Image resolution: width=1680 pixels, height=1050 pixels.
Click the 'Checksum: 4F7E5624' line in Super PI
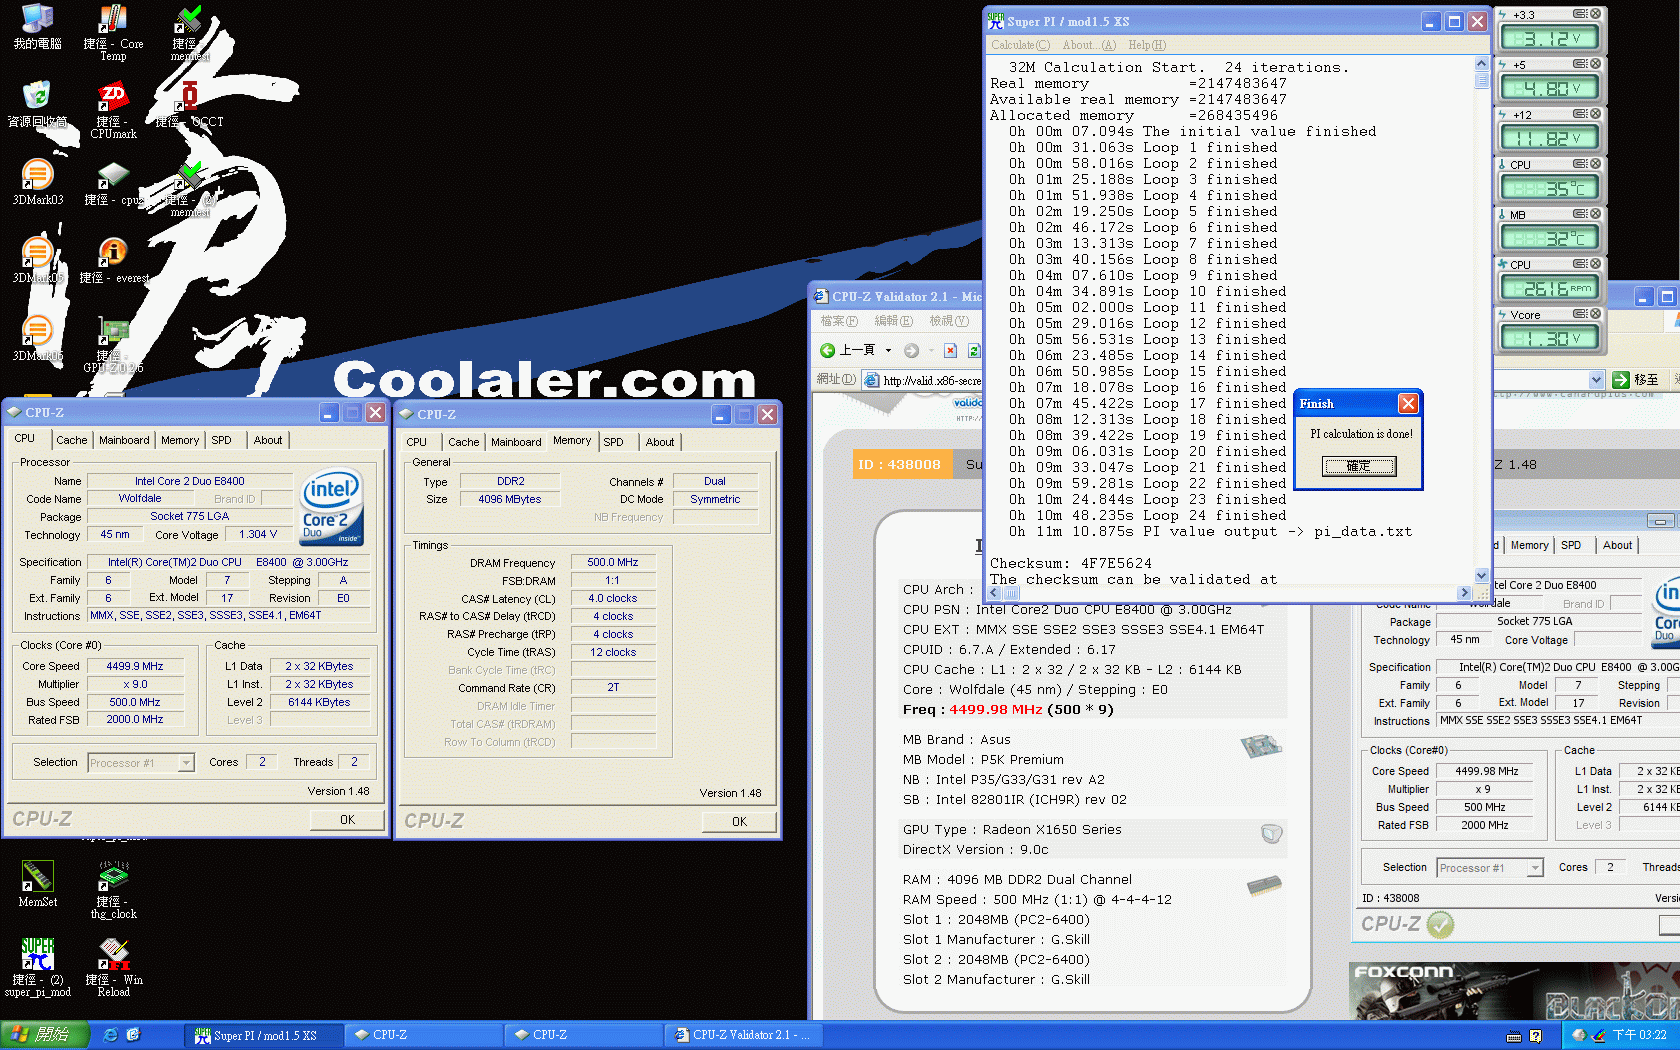[x=1071, y=563]
